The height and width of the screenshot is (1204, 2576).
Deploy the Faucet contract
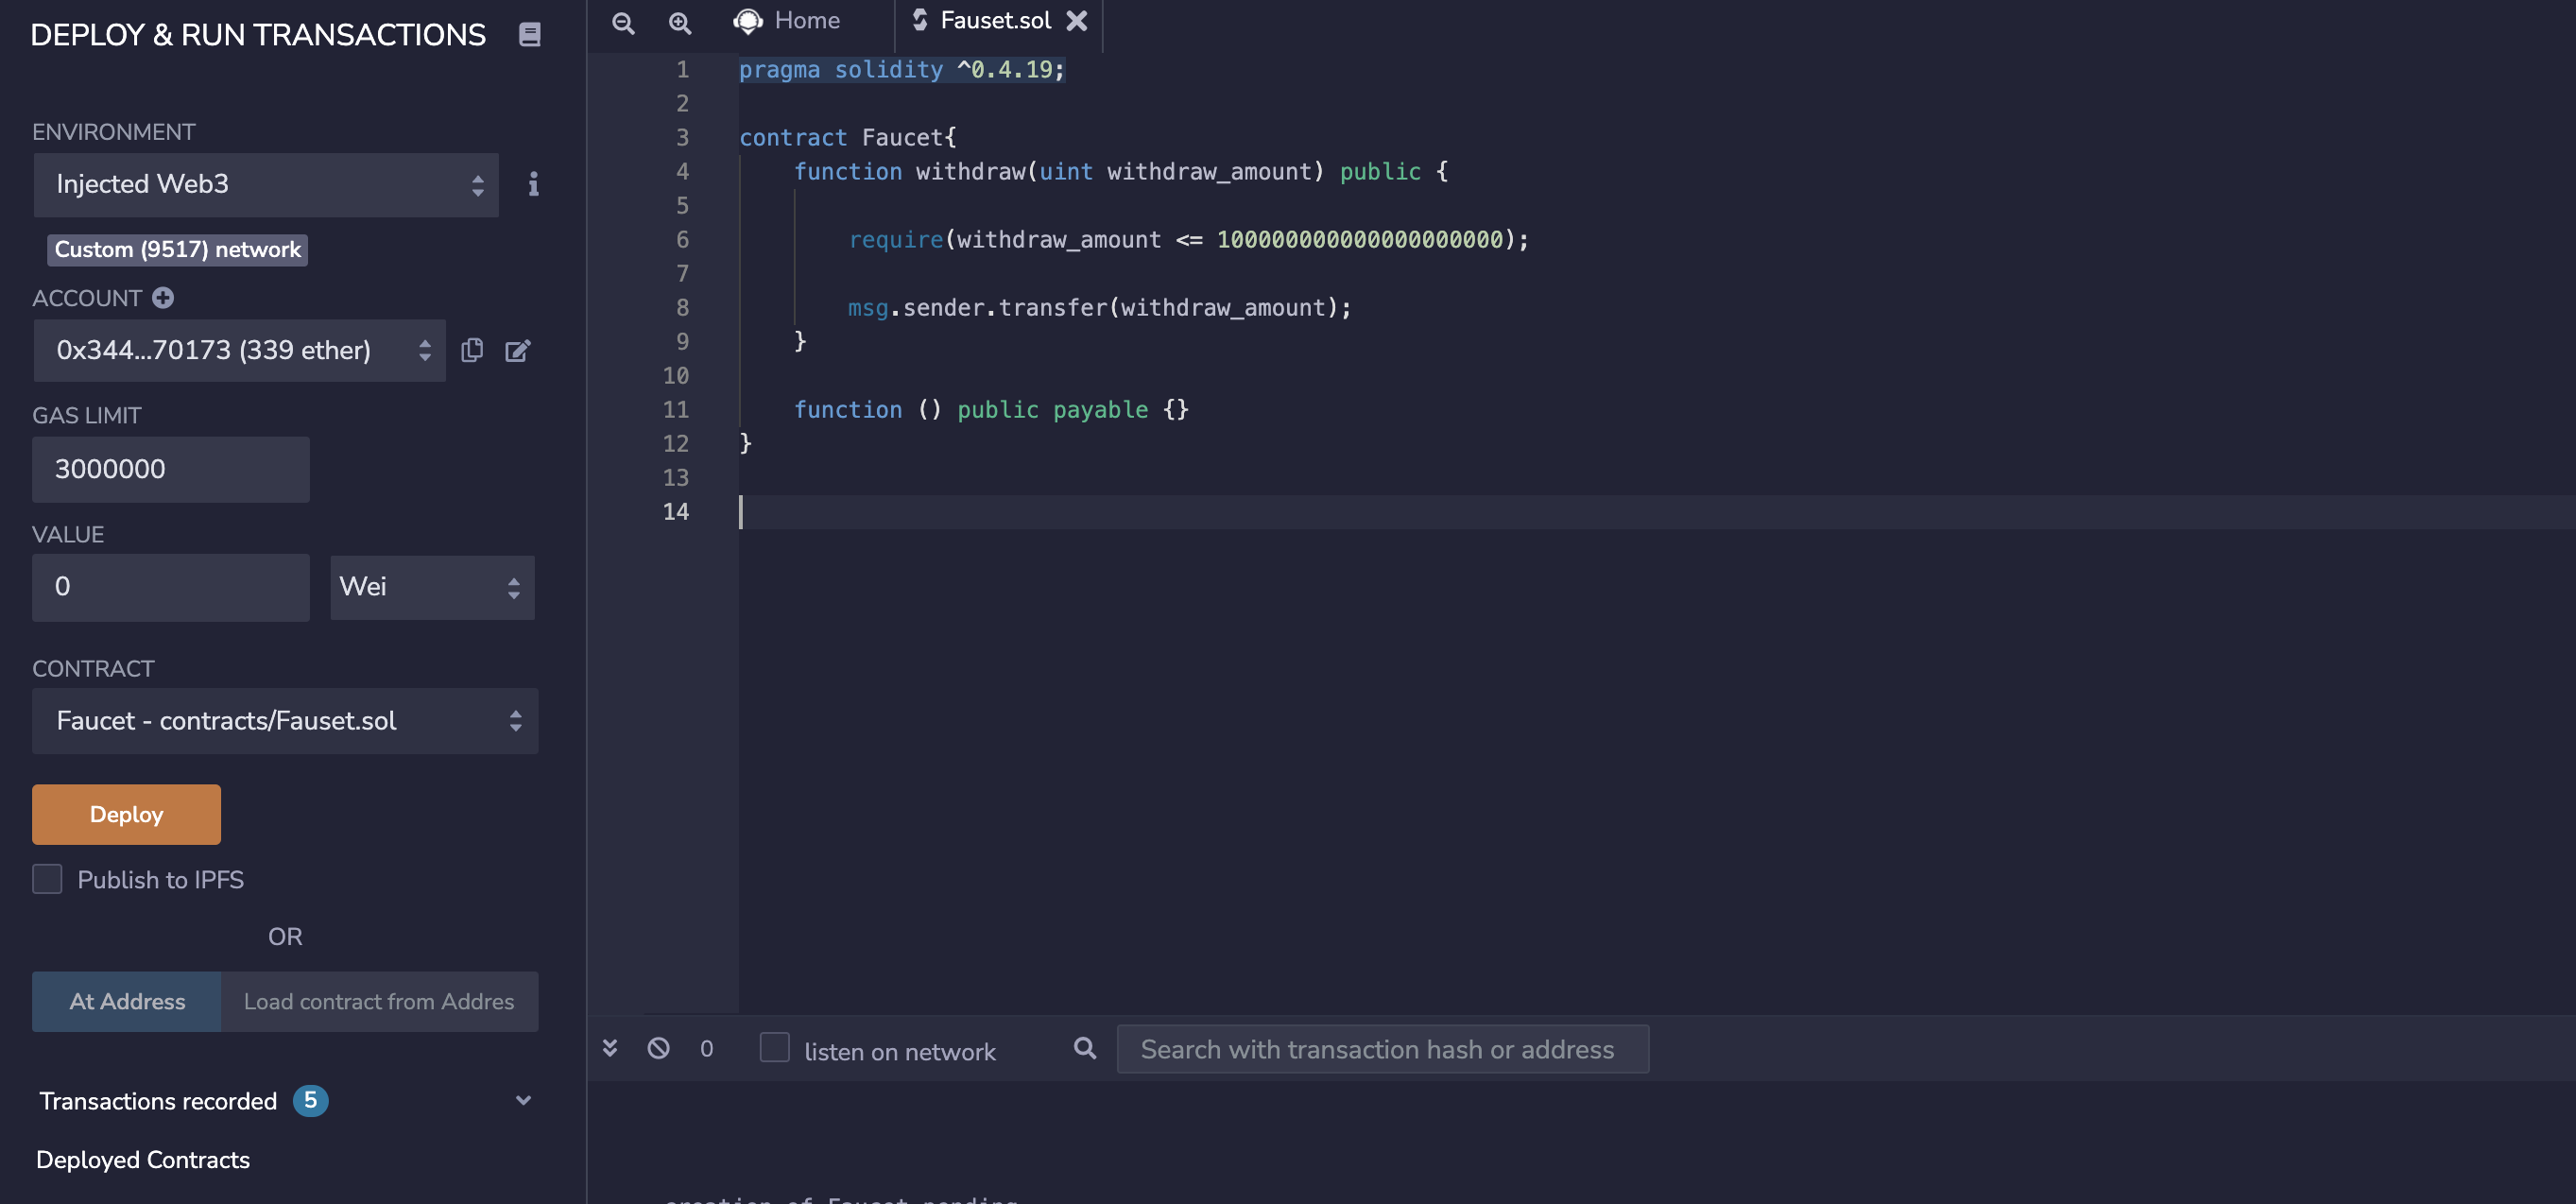tap(125, 814)
